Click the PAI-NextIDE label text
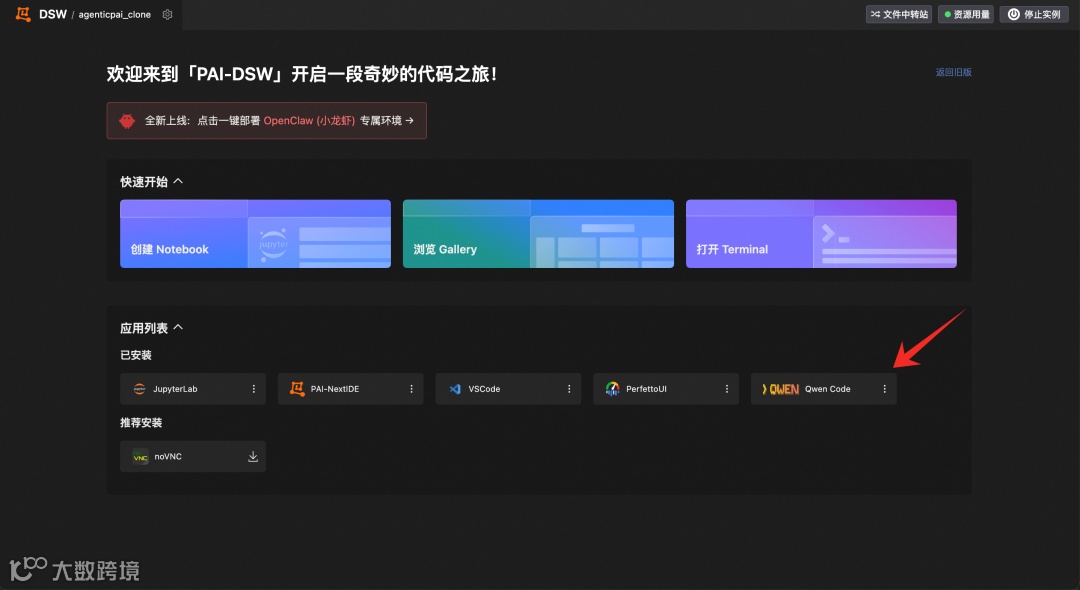 [x=335, y=389]
